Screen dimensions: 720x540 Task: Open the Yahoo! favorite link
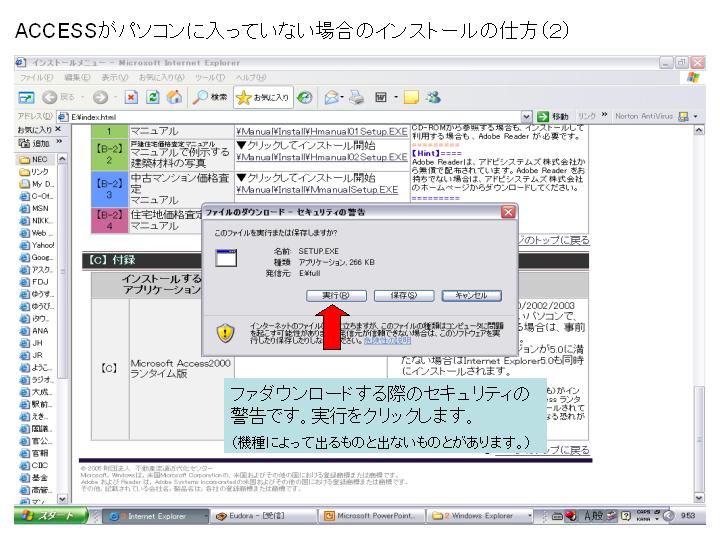coord(37,245)
